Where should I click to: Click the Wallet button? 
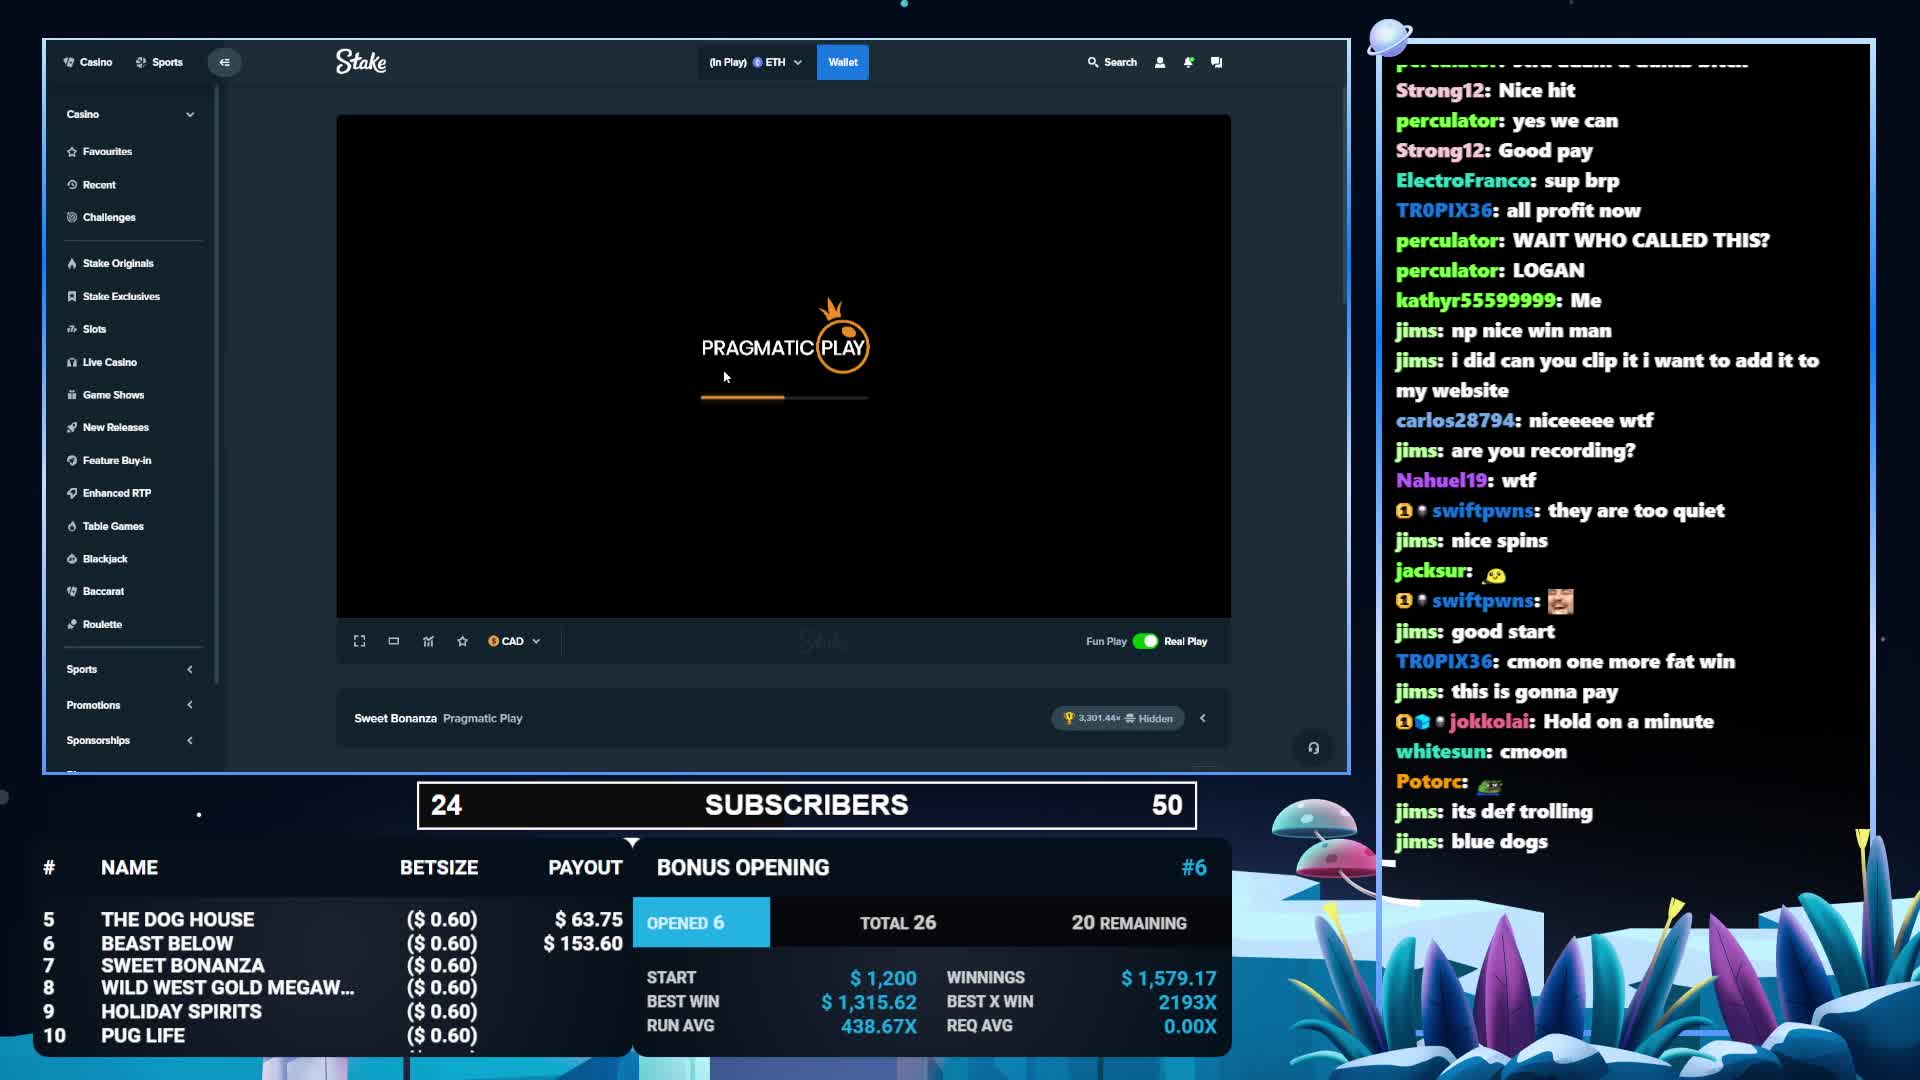tap(843, 62)
